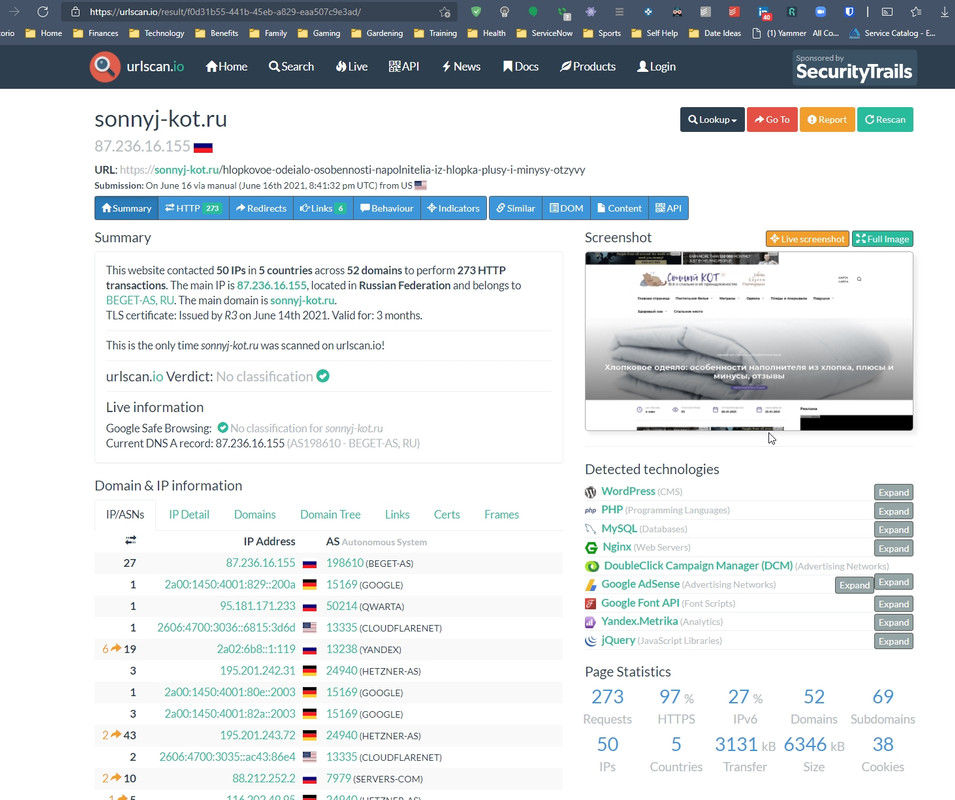
Task: Click the Full Image button
Action: [x=882, y=239]
